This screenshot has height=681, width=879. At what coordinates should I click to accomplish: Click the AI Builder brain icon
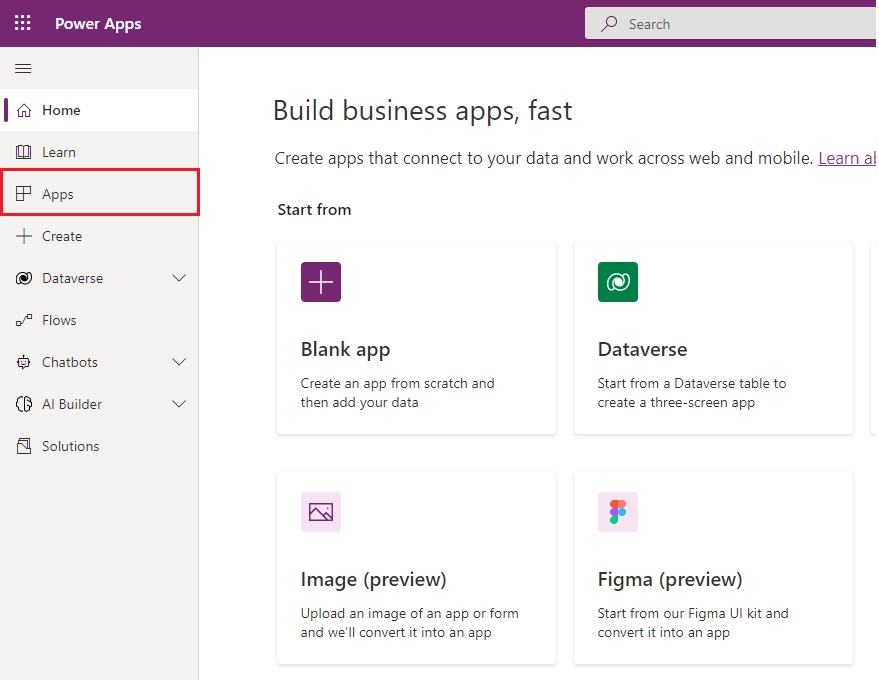tap(24, 404)
